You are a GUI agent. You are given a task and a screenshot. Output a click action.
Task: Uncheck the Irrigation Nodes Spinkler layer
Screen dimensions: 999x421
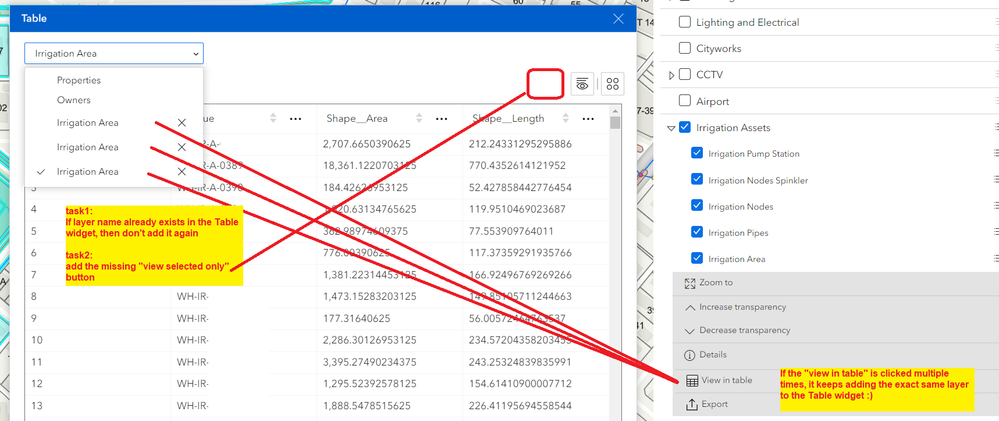(697, 180)
